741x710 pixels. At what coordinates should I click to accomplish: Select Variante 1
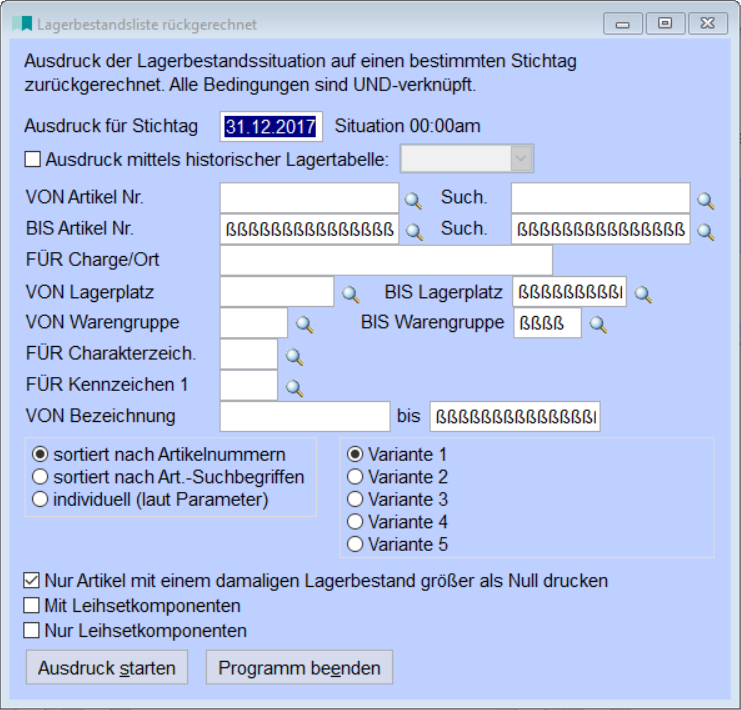pos(355,454)
